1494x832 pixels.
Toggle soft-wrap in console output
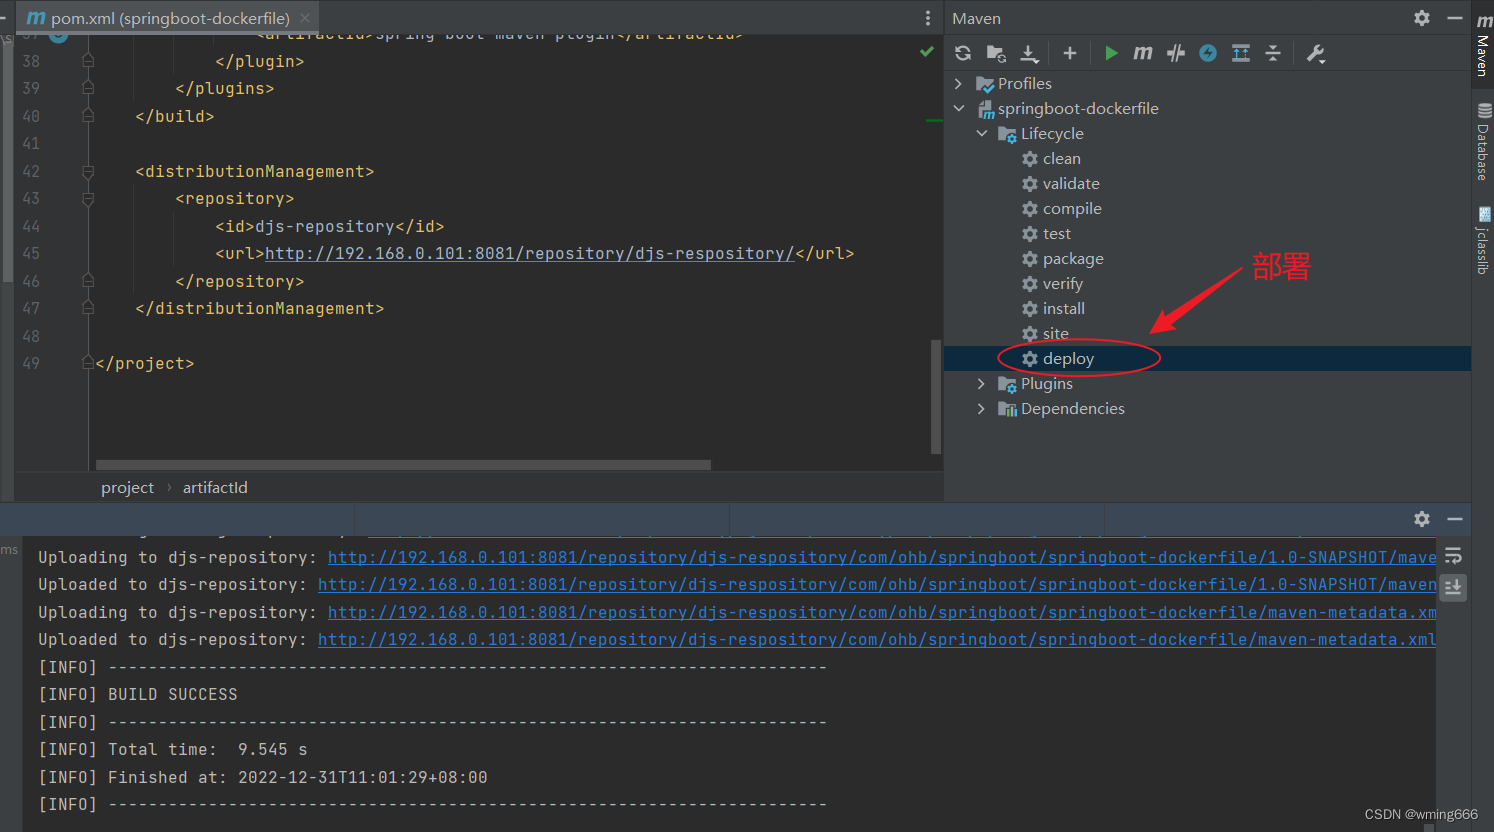pos(1454,556)
